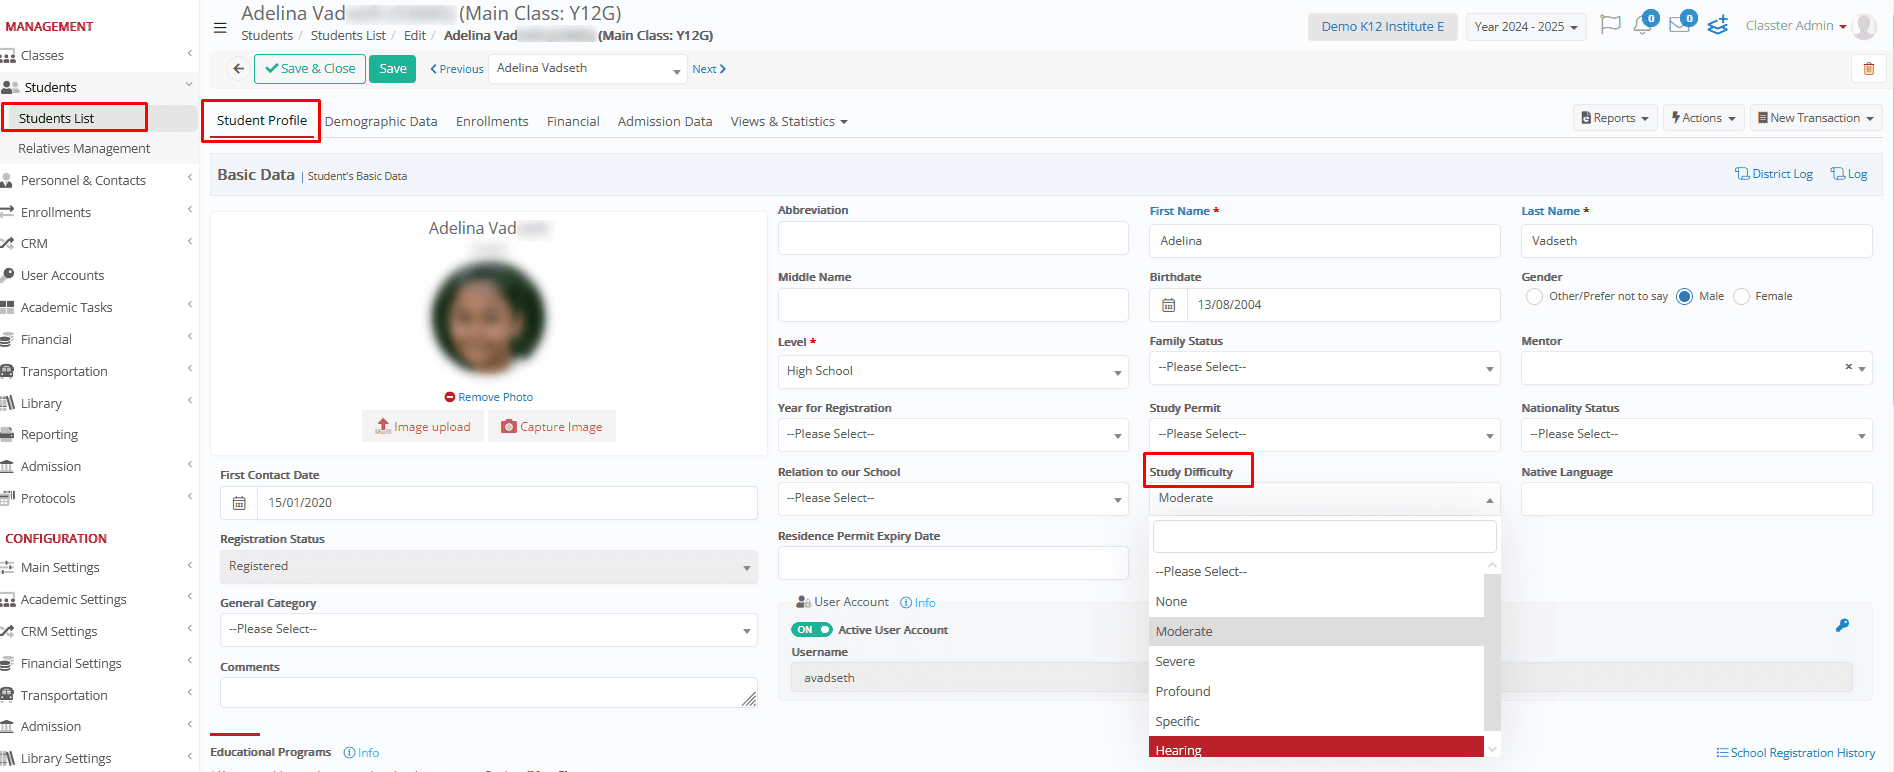Open the notifications bell icon

1642,25
